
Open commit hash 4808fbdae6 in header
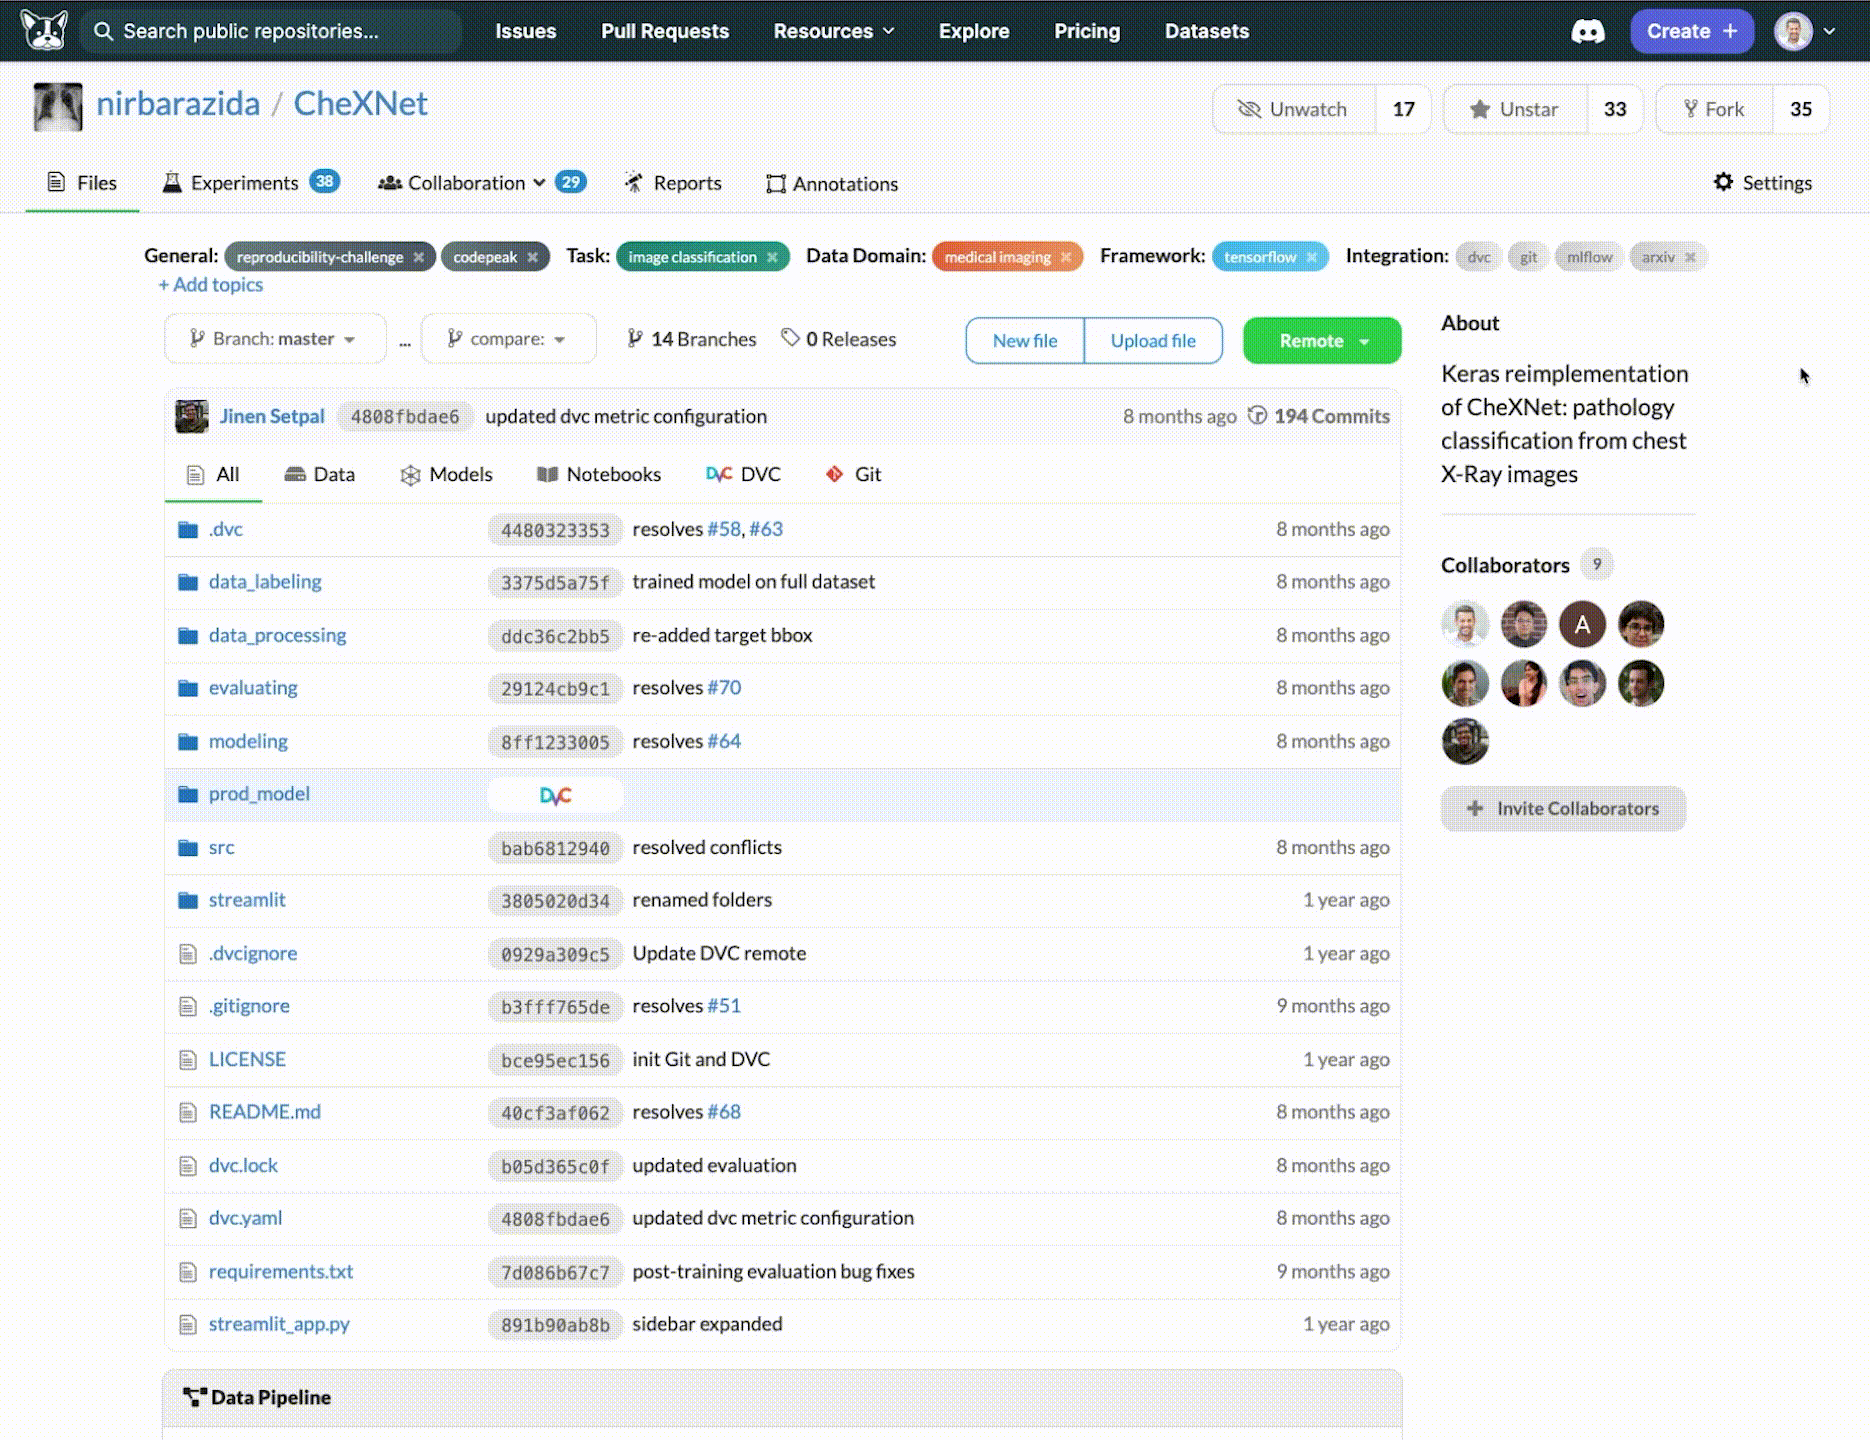pyautogui.click(x=405, y=416)
